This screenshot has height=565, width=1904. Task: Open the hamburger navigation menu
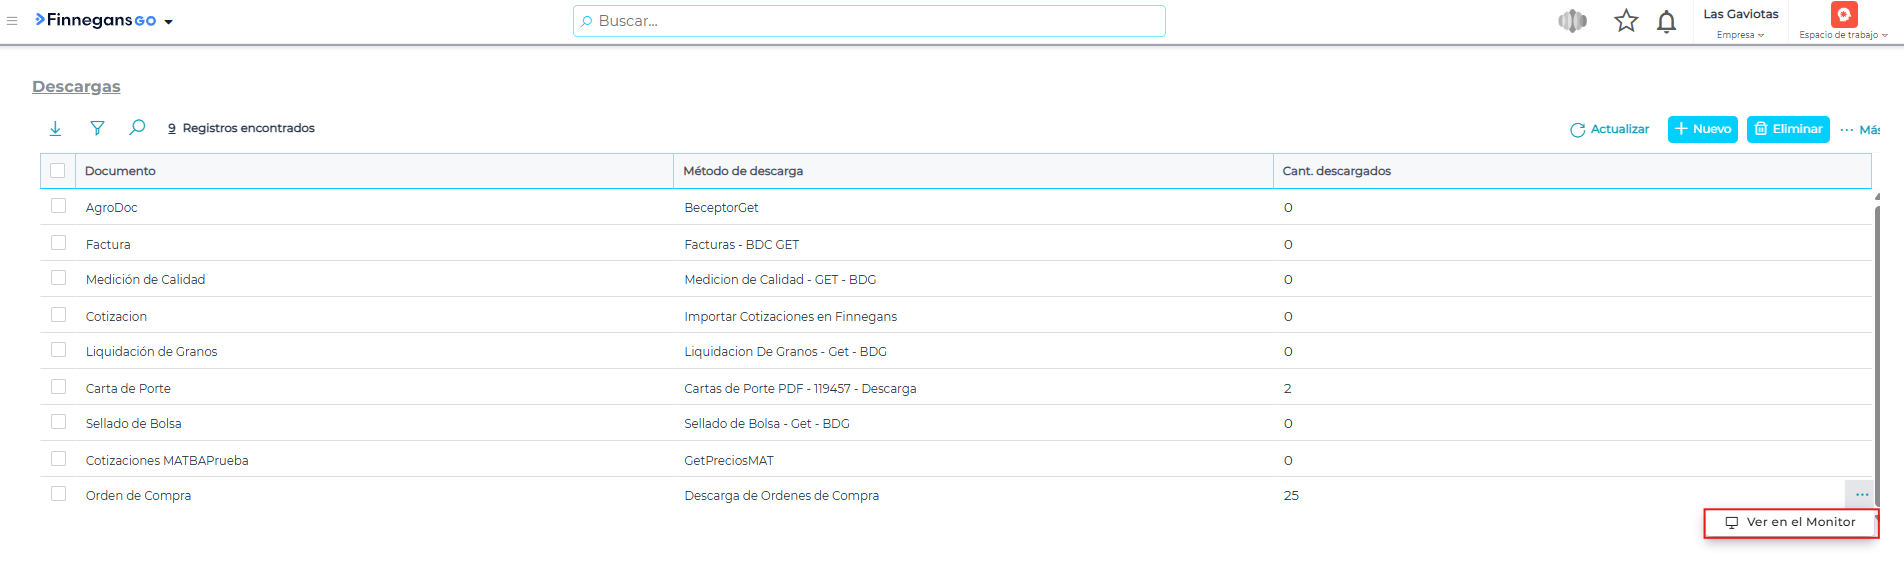pos(12,21)
